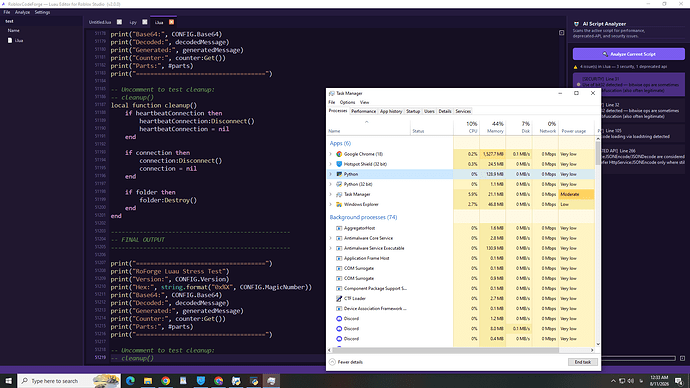Image resolution: width=690 pixels, height=388 pixels.
Task: Open the editor File menu
Action: click(7, 12)
